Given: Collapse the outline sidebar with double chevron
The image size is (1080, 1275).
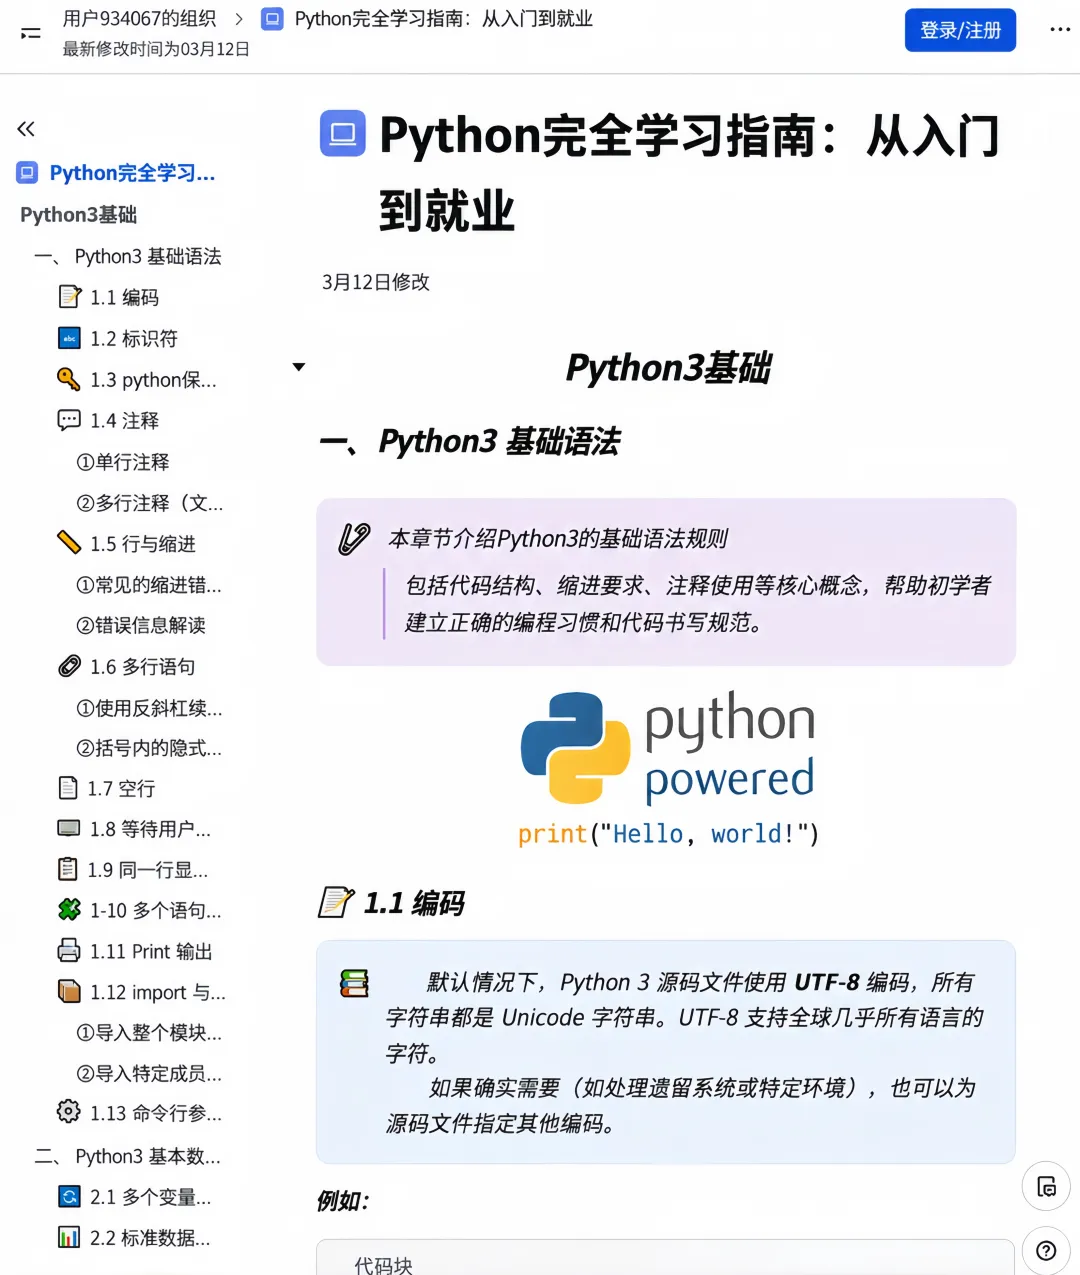Looking at the screenshot, I should [26, 128].
